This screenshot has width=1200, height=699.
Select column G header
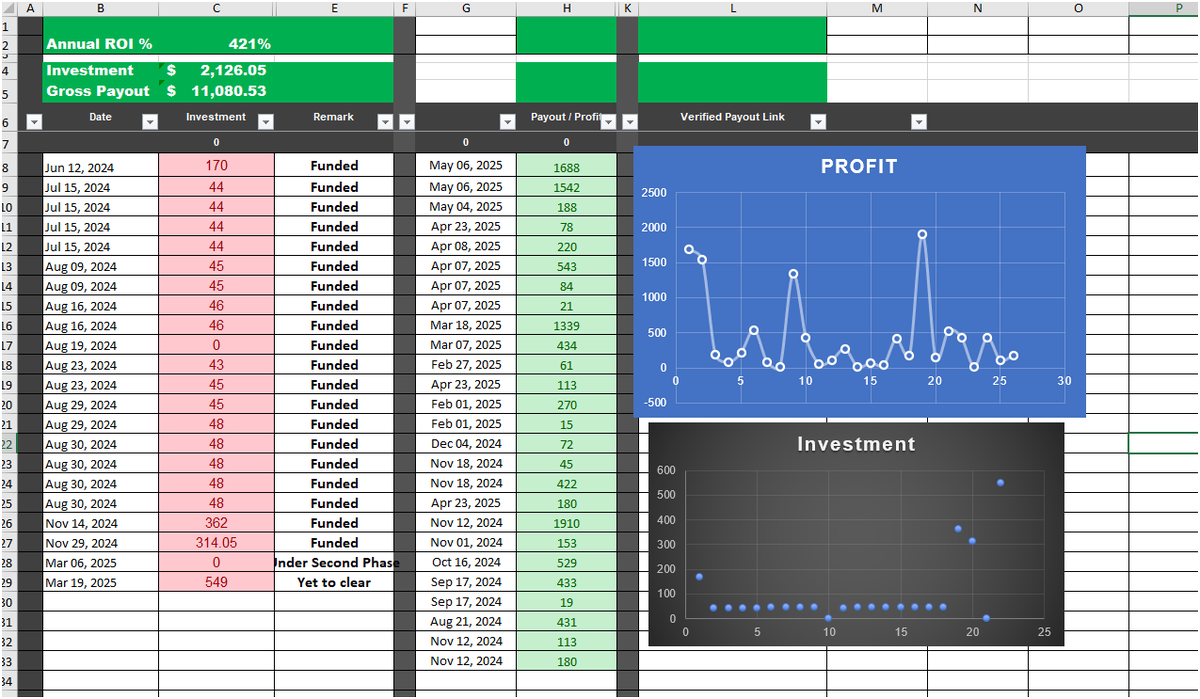(466, 8)
